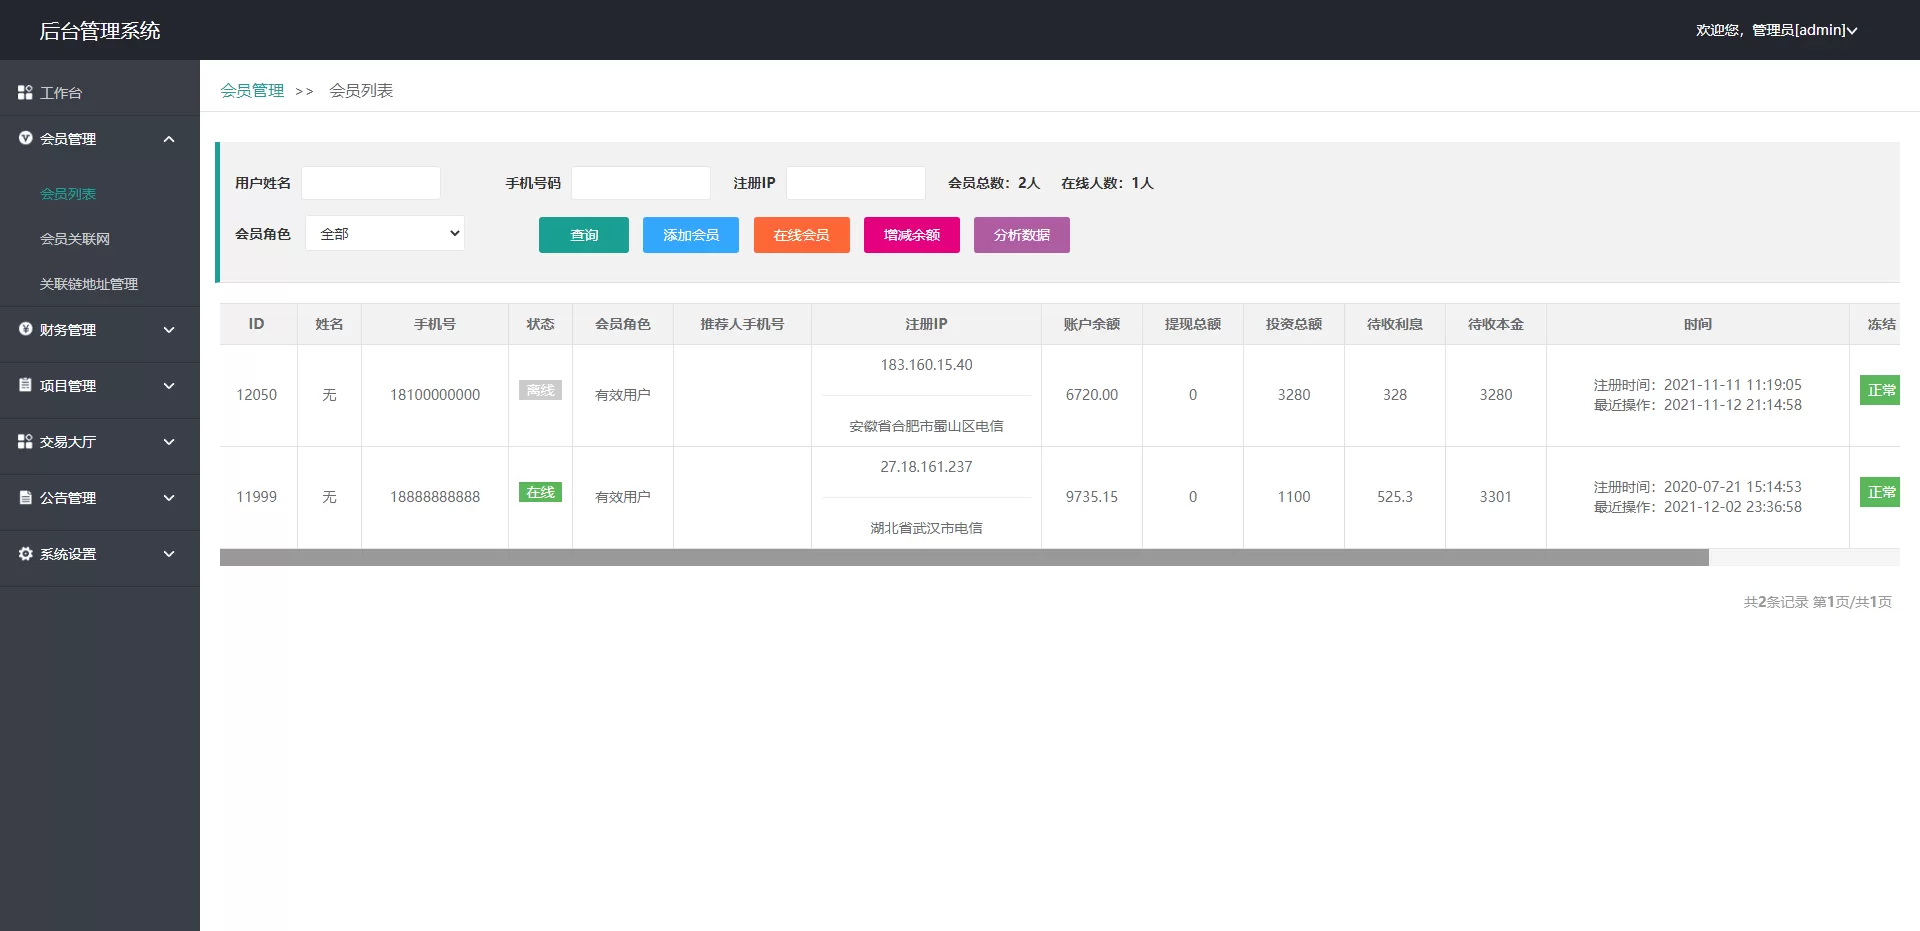Screen dimensions: 1920x931
Task: Focus the 手机号码 search input field
Action: tap(640, 183)
